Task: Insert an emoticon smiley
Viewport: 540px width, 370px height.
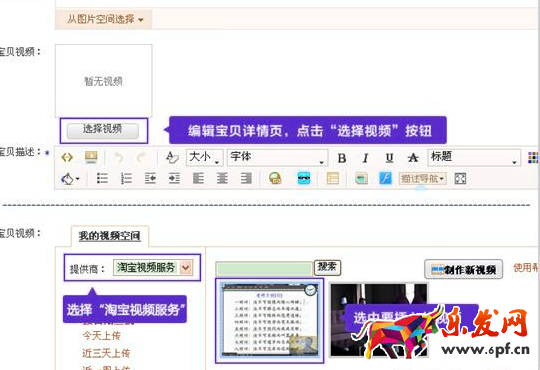Action: pyautogui.click(x=275, y=178)
